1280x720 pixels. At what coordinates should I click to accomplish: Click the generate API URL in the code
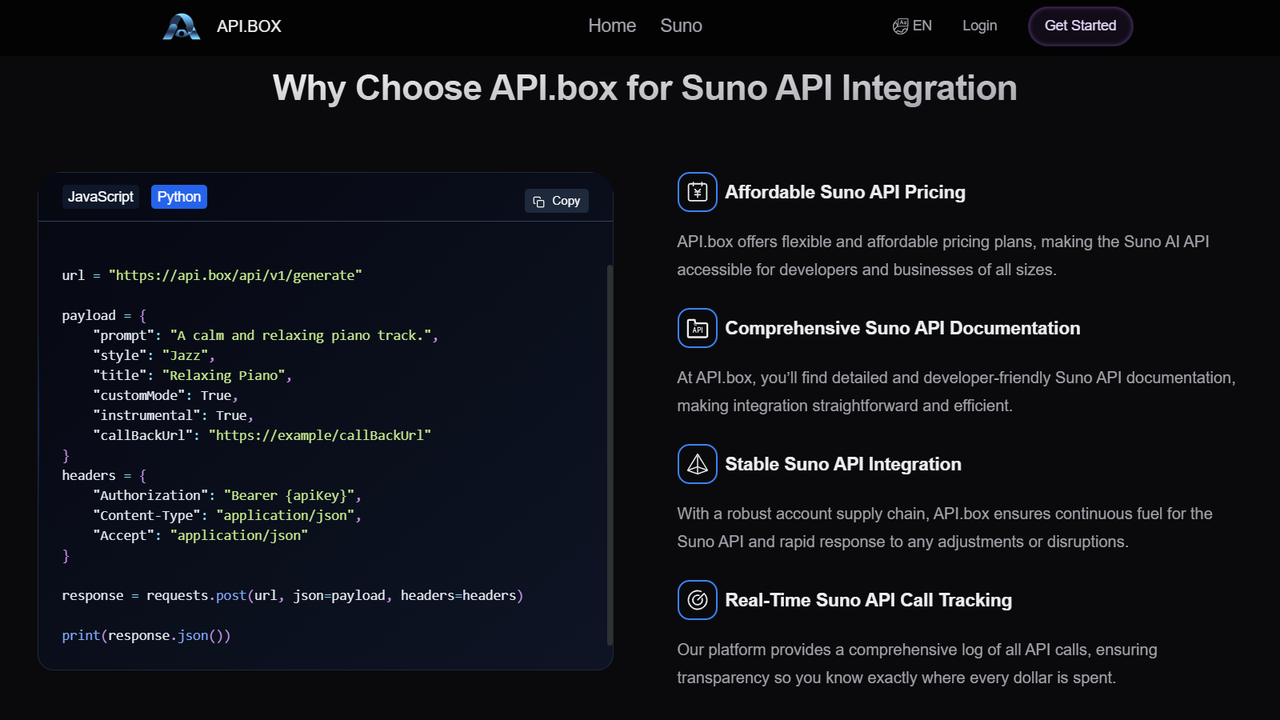point(237,275)
